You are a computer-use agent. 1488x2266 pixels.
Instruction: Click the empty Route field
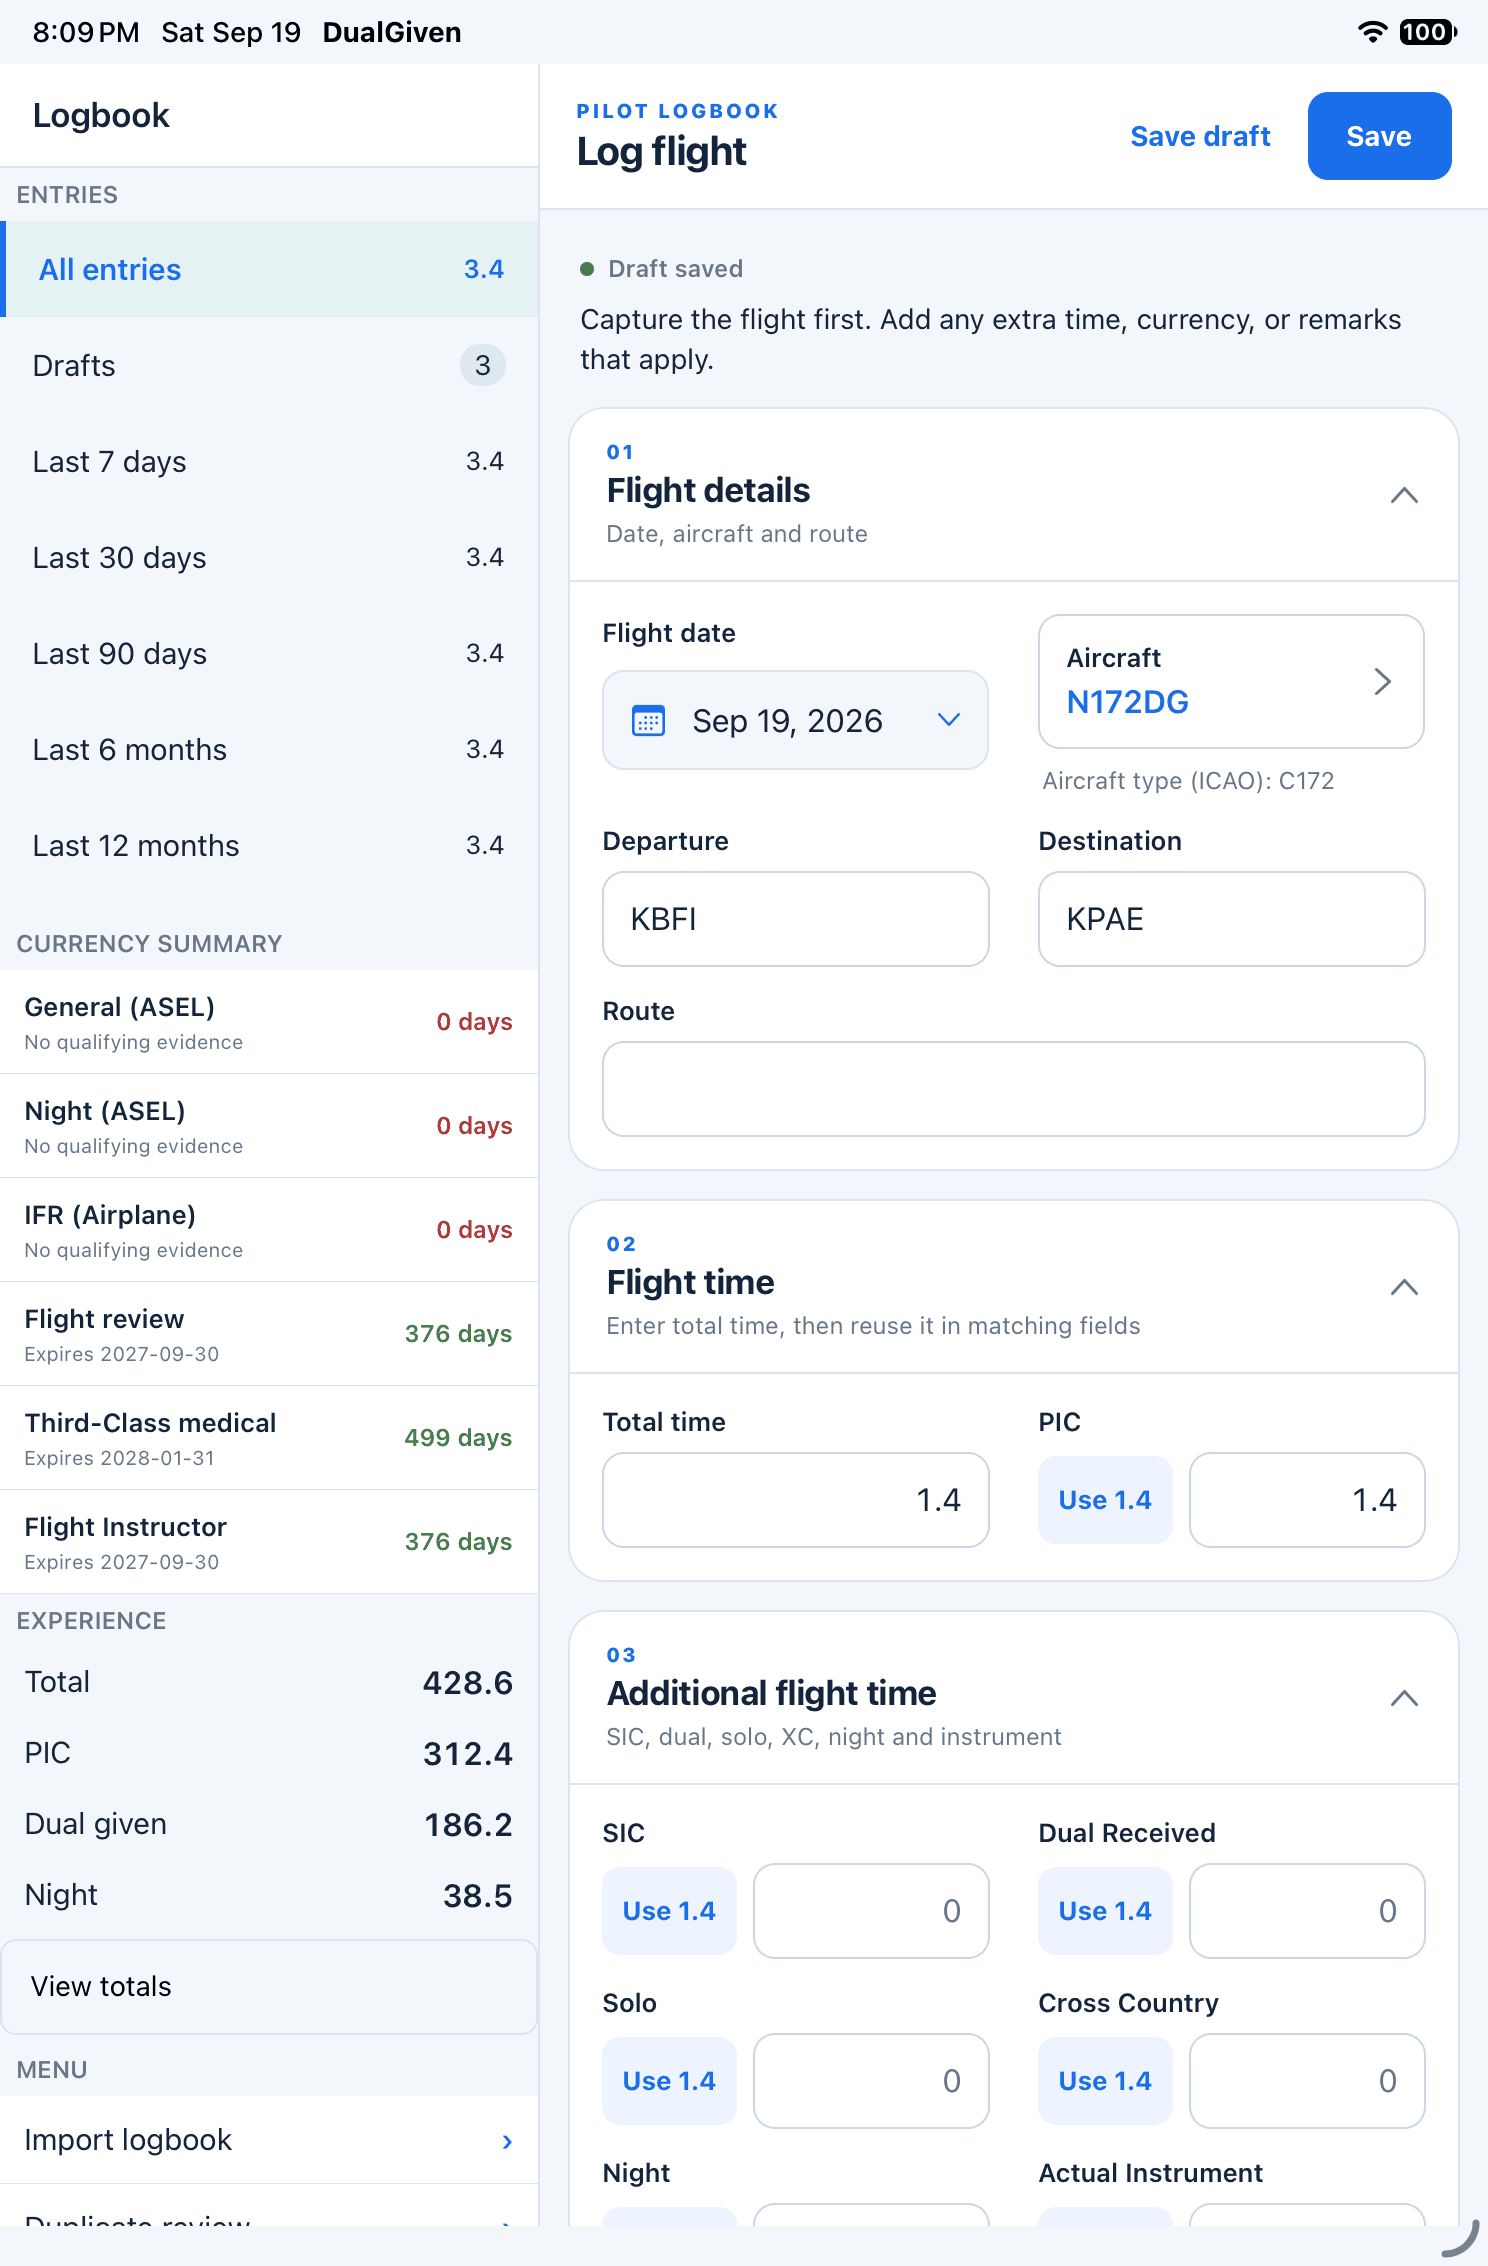point(1013,1089)
